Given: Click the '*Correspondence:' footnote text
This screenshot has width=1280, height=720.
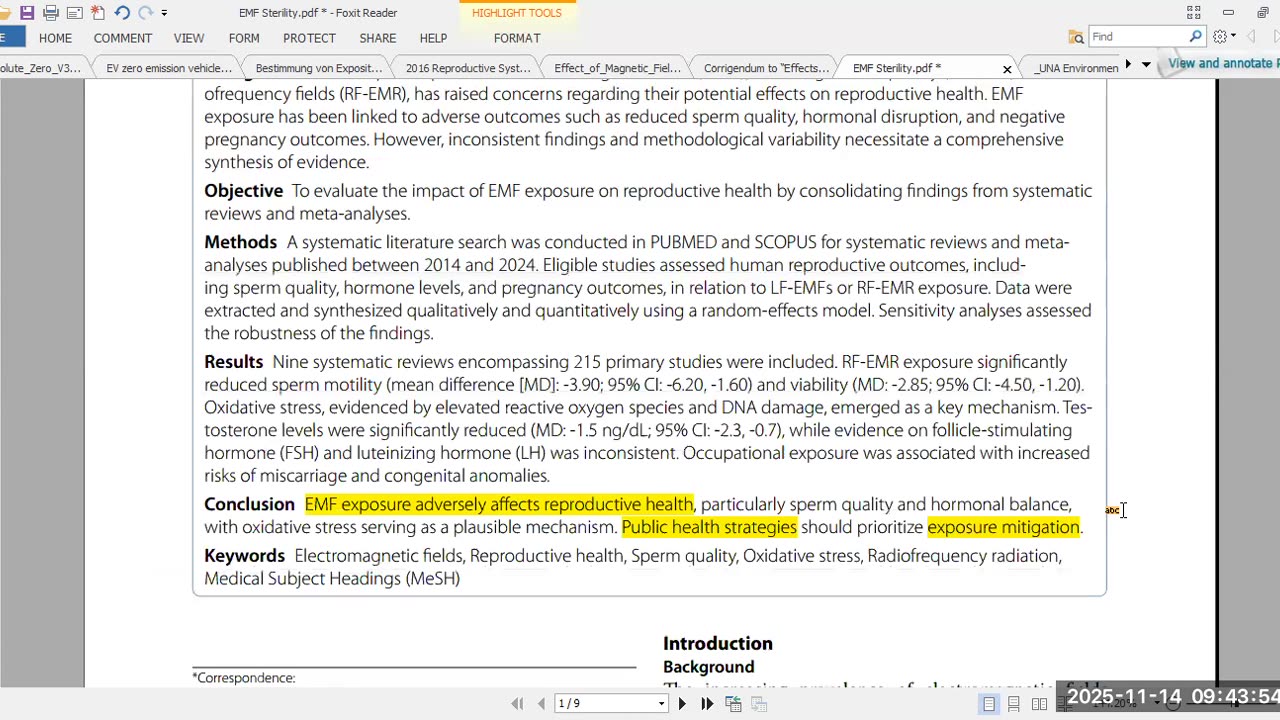Looking at the screenshot, I should [244, 678].
